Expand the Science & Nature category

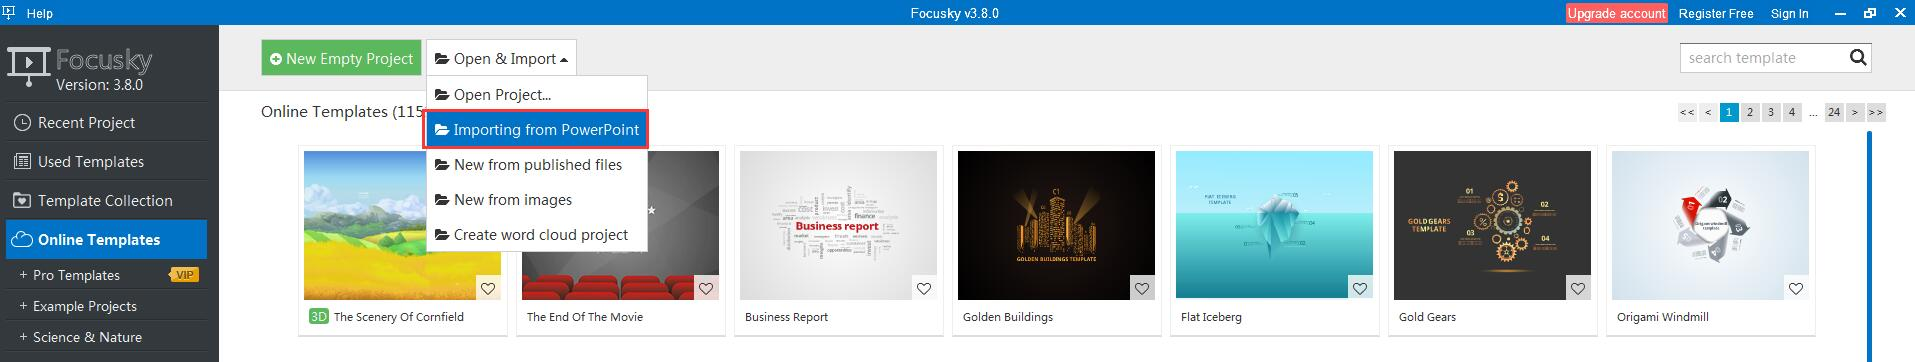(80, 337)
